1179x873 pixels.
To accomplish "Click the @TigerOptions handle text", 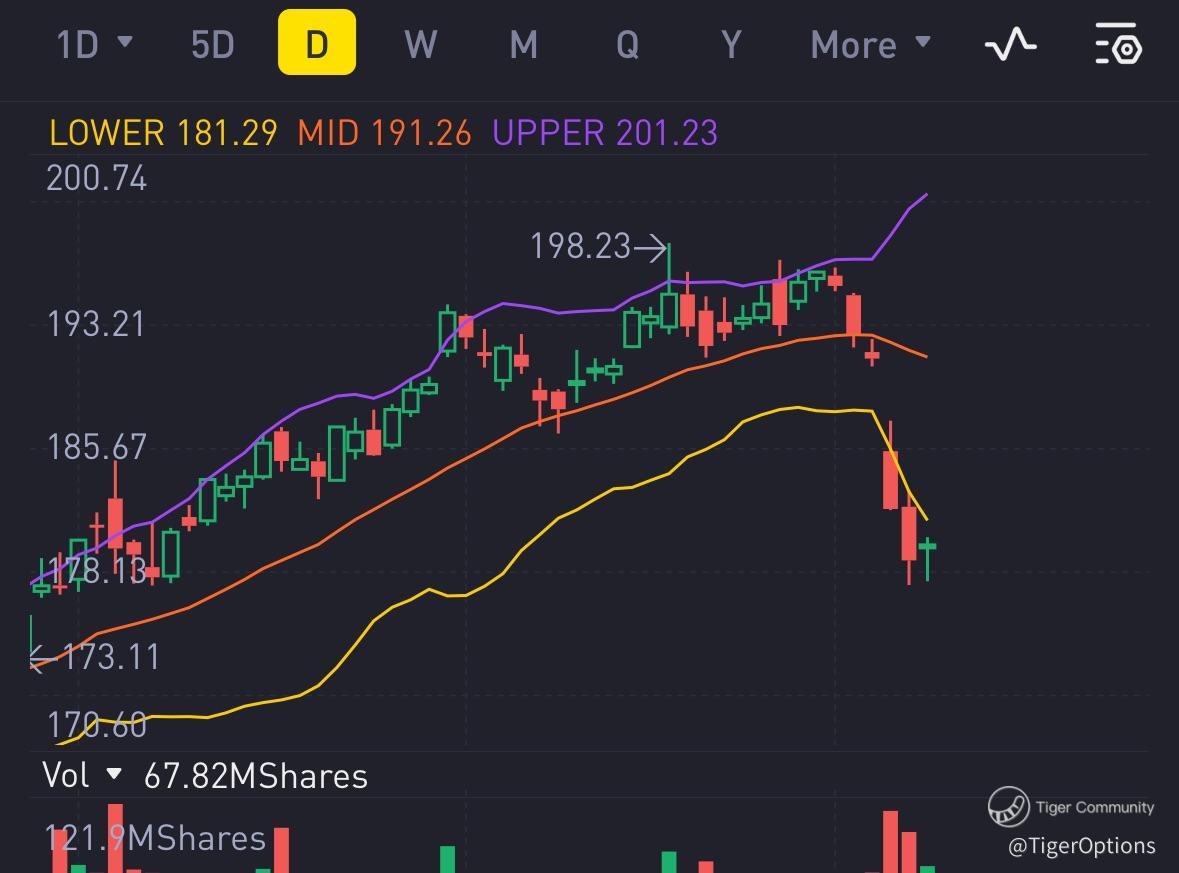I will pyautogui.click(x=1081, y=846).
